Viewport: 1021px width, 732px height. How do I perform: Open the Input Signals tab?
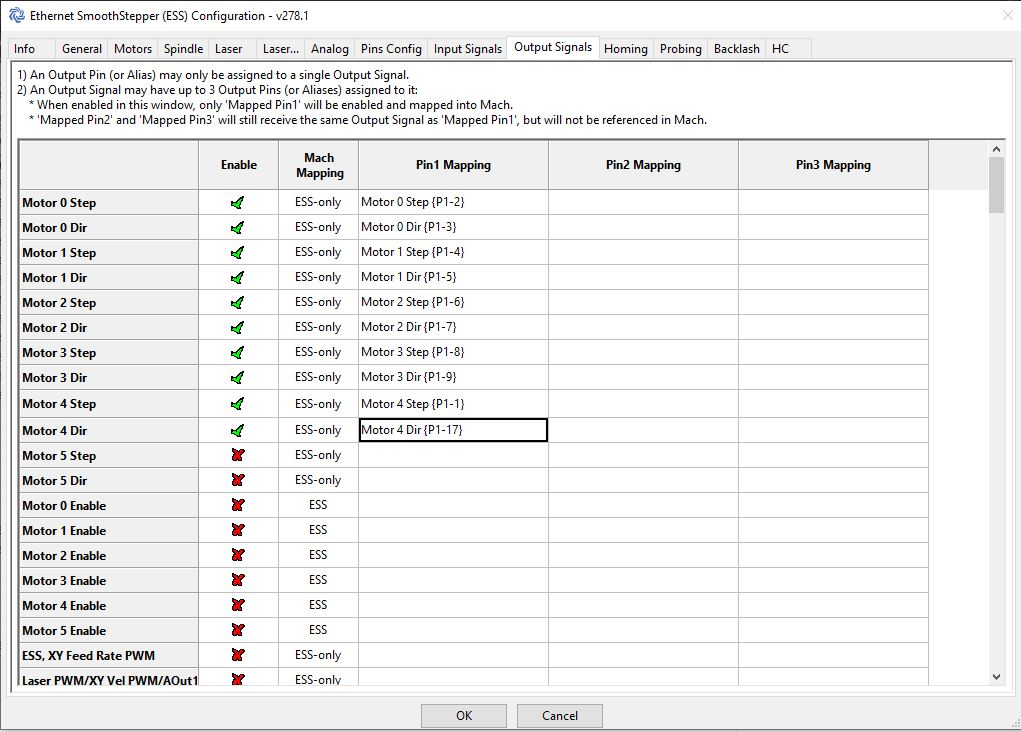468,49
